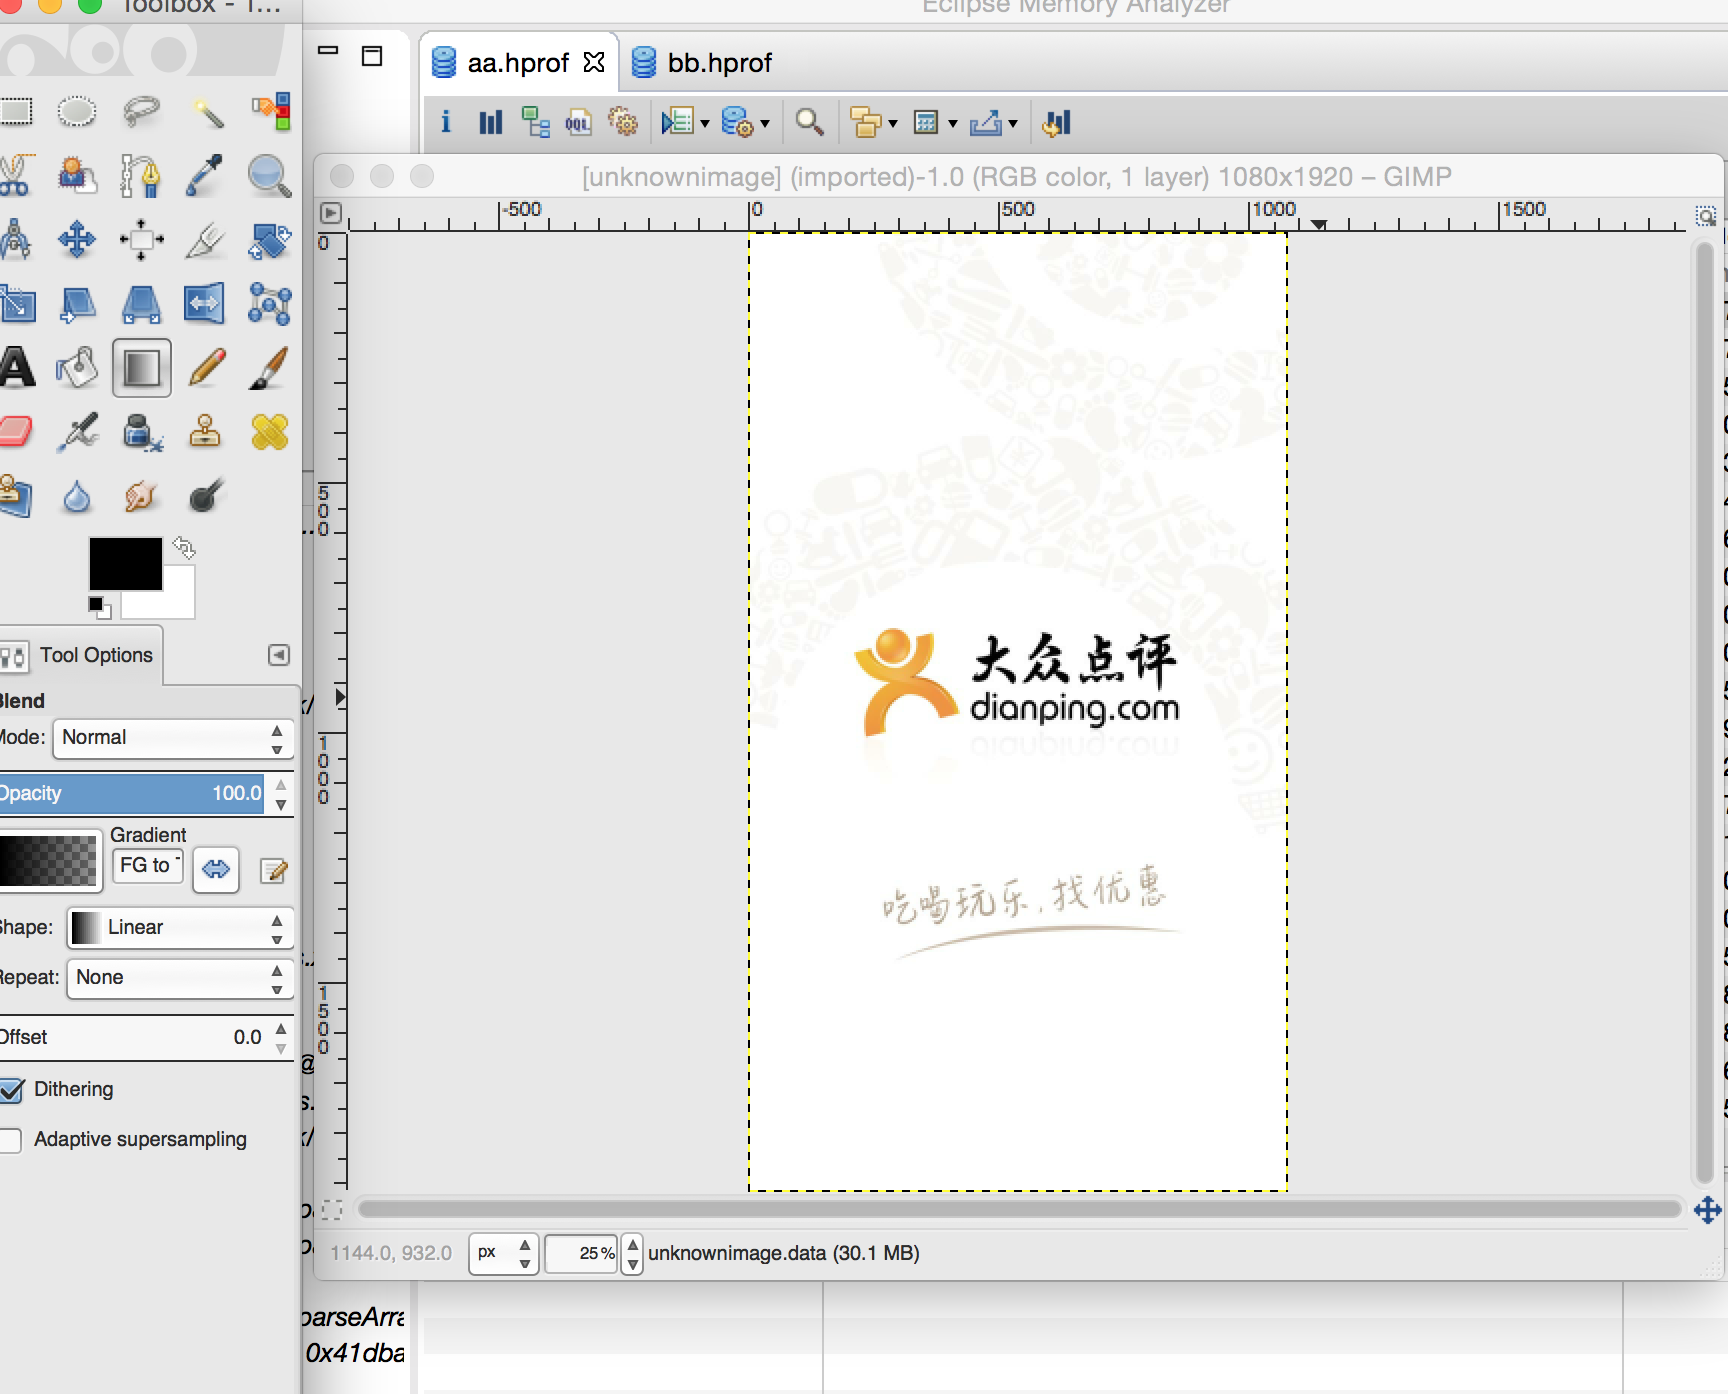Image resolution: width=1728 pixels, height=1394 pixels.
Task: Select the Color Picker eyedropper tool
Action: pos(205,175)
